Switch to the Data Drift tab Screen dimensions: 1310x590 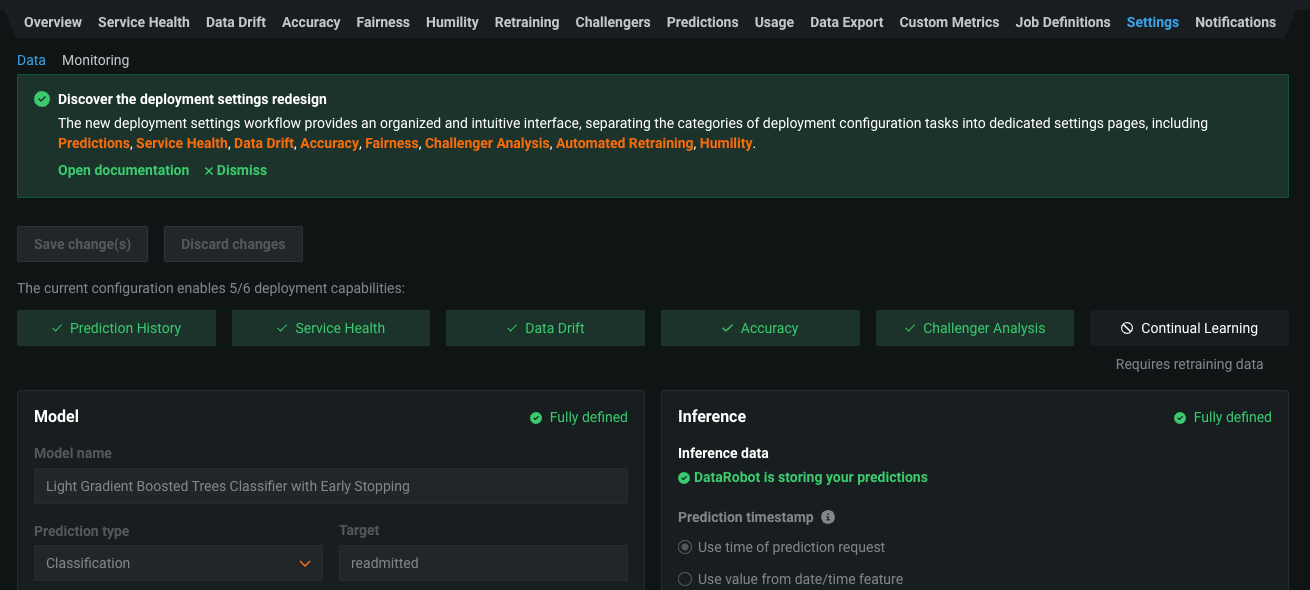[236, 22]
